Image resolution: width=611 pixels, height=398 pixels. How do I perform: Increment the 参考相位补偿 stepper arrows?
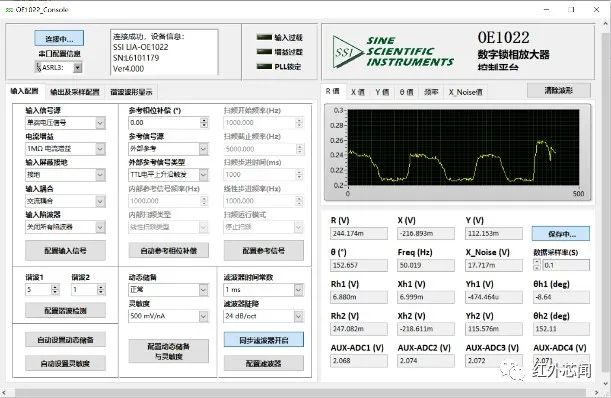click(204, 123)
